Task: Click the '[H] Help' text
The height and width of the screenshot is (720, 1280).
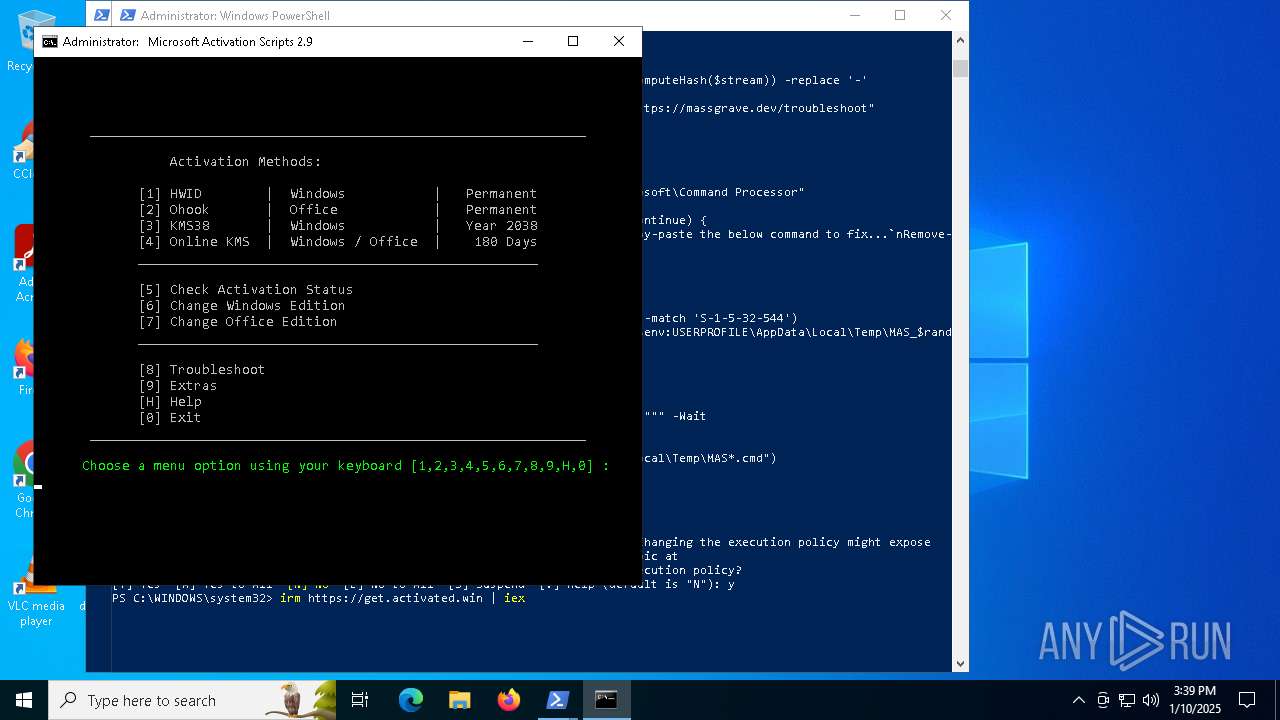Action: [x=170, y=401]
